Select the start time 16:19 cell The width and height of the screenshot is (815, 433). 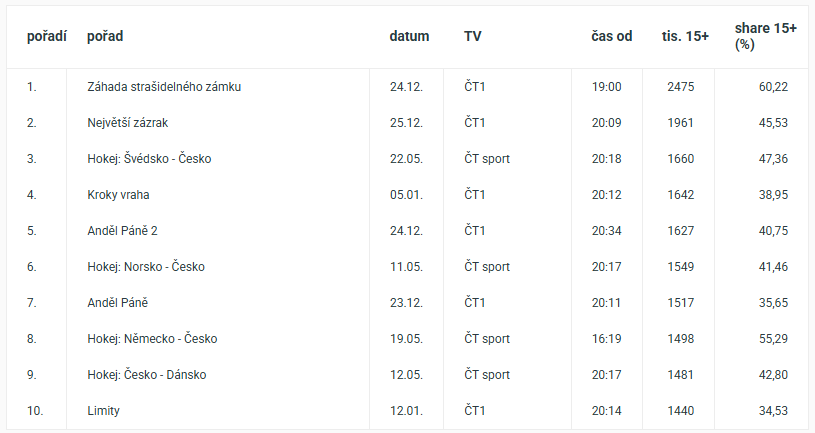(606, 339)
